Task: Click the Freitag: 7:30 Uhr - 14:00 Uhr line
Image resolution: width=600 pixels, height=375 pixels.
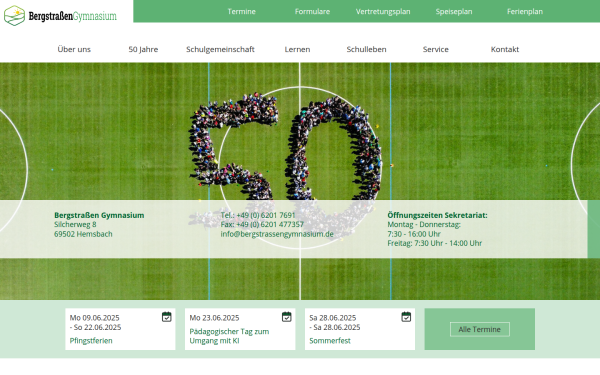Action: [435, 243]
